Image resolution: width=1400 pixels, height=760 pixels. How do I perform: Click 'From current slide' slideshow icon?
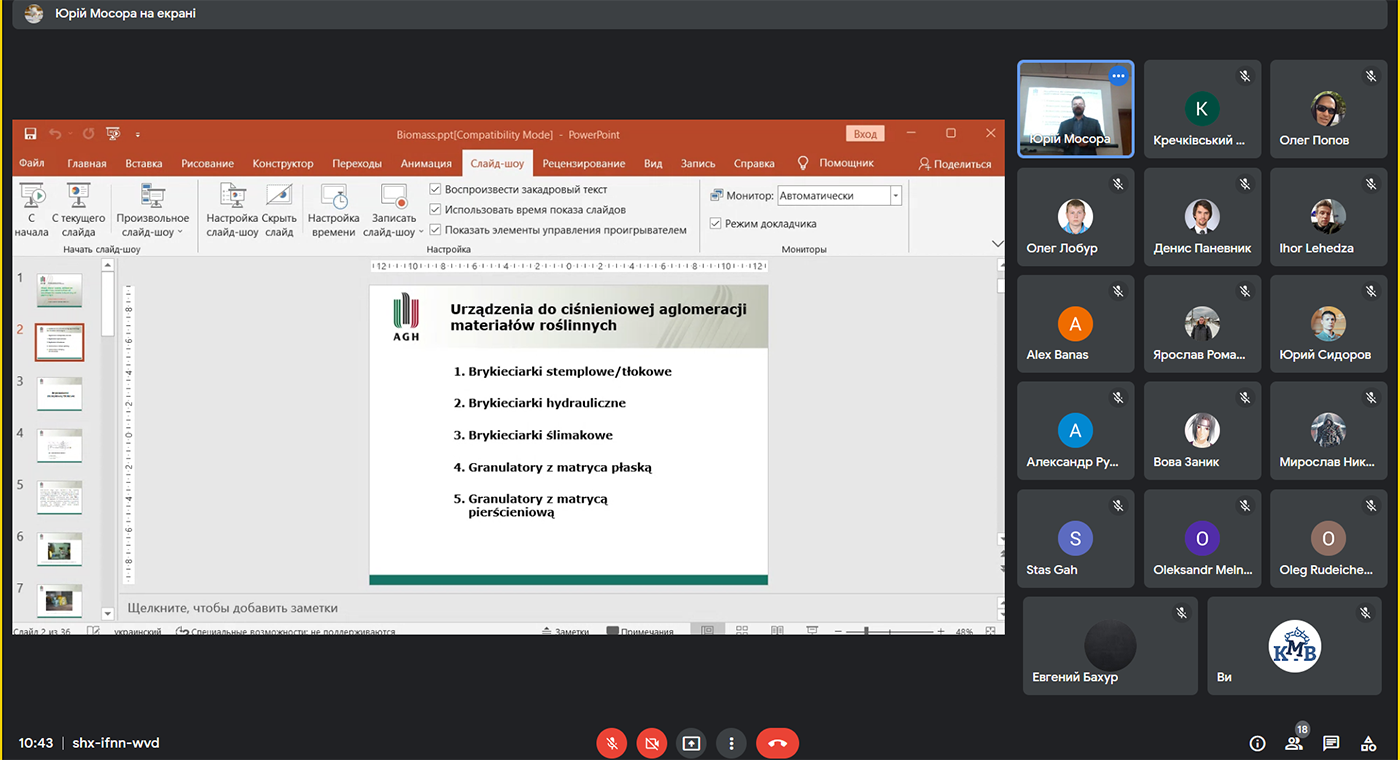pyautogui.click(x=78, y=198)
